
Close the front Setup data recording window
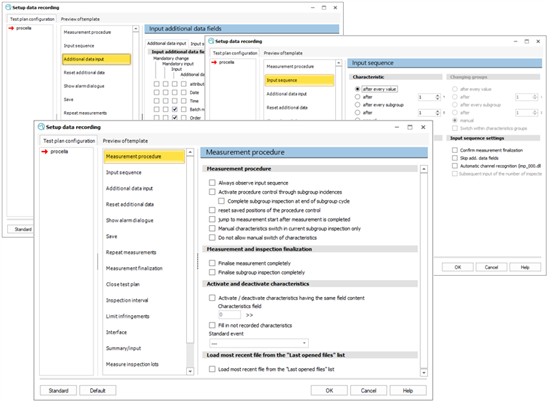tap(423, 127)
